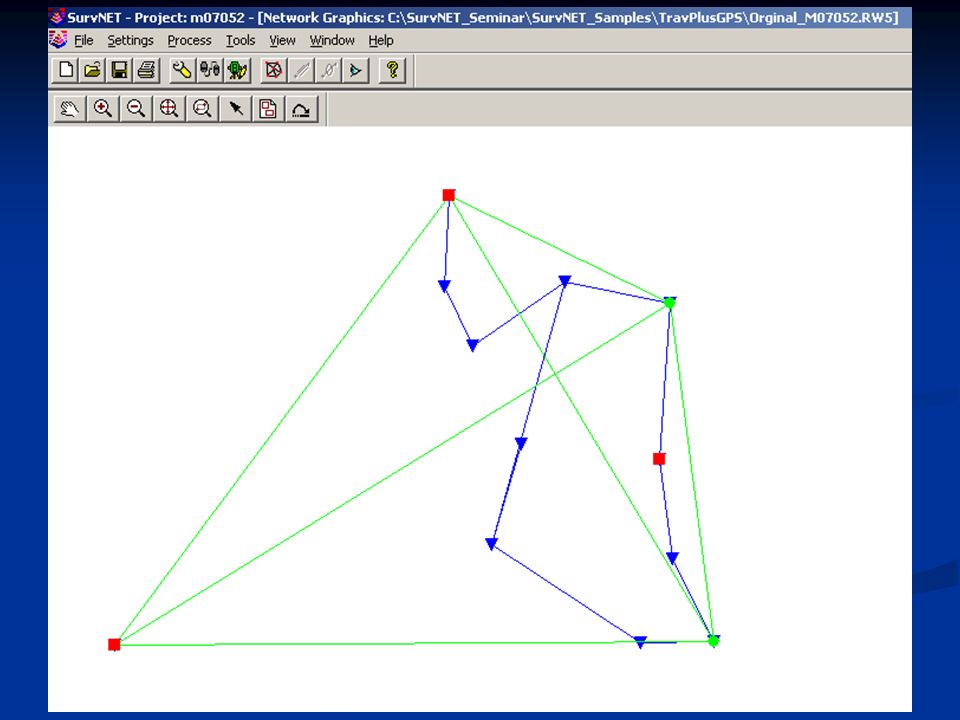
Task: Click the red control point on the right traverse leg
Action: [659, 459]
